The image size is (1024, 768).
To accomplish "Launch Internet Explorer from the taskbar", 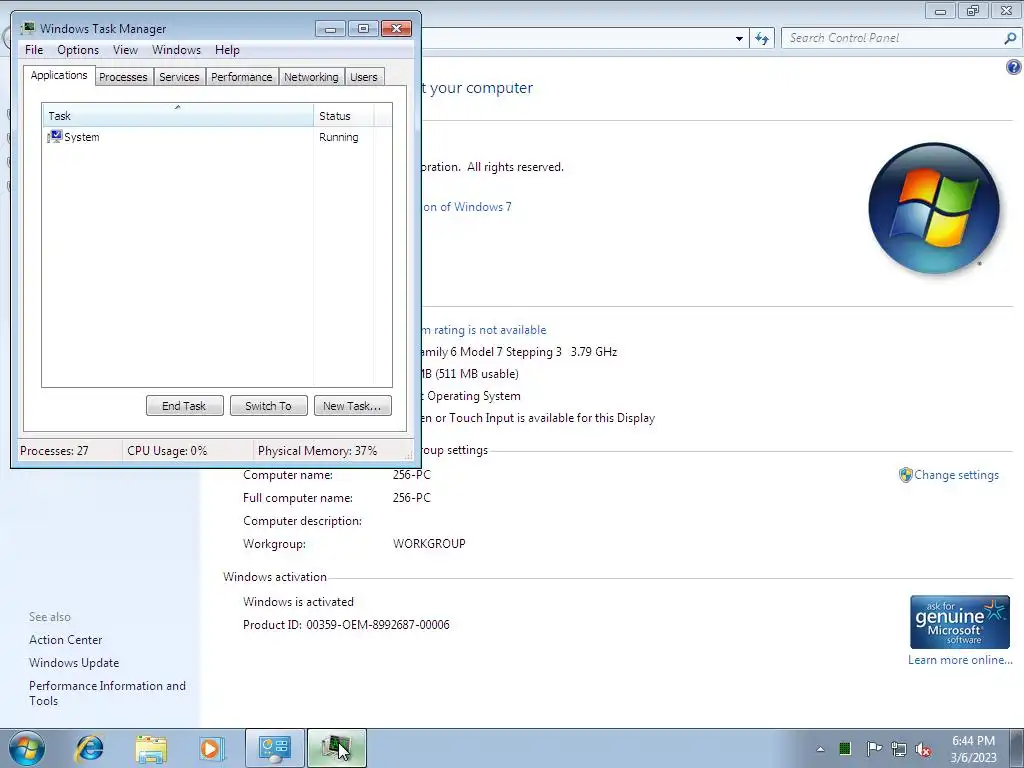I will pyautogui.click(x=89, y=748).
